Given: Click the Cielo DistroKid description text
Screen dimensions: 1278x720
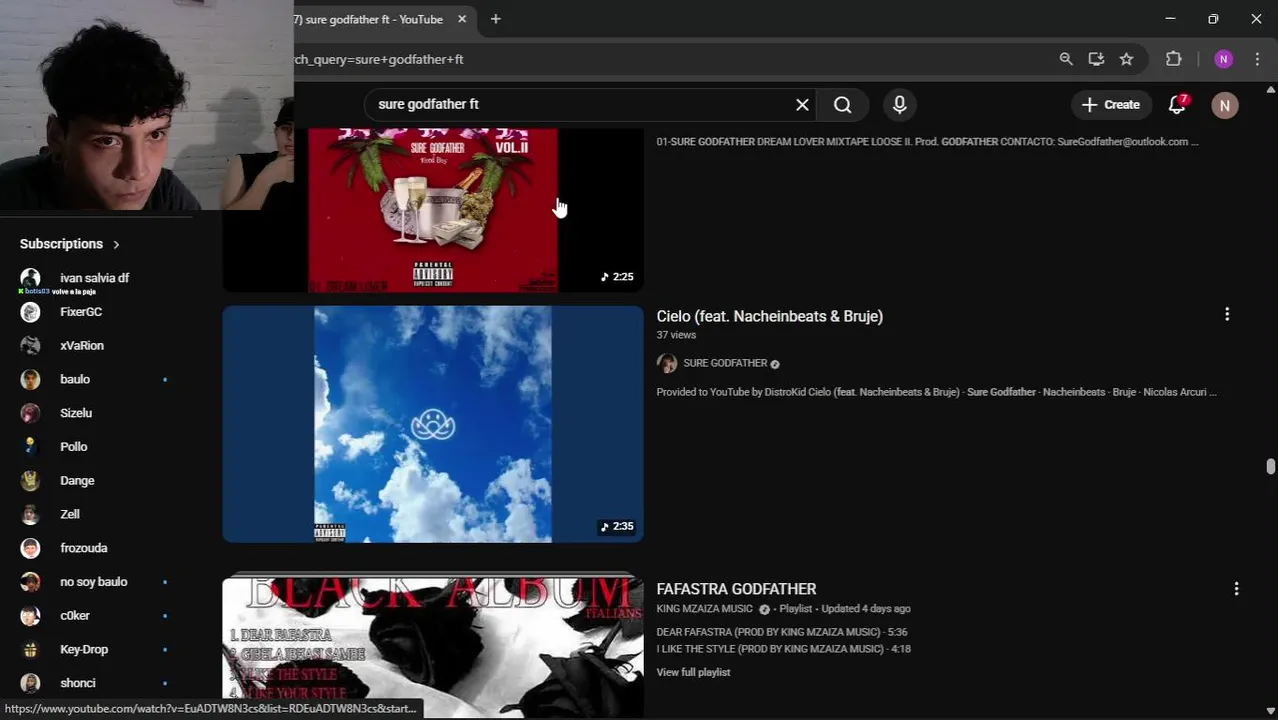Looking at the screenshot, I should 936,392.
